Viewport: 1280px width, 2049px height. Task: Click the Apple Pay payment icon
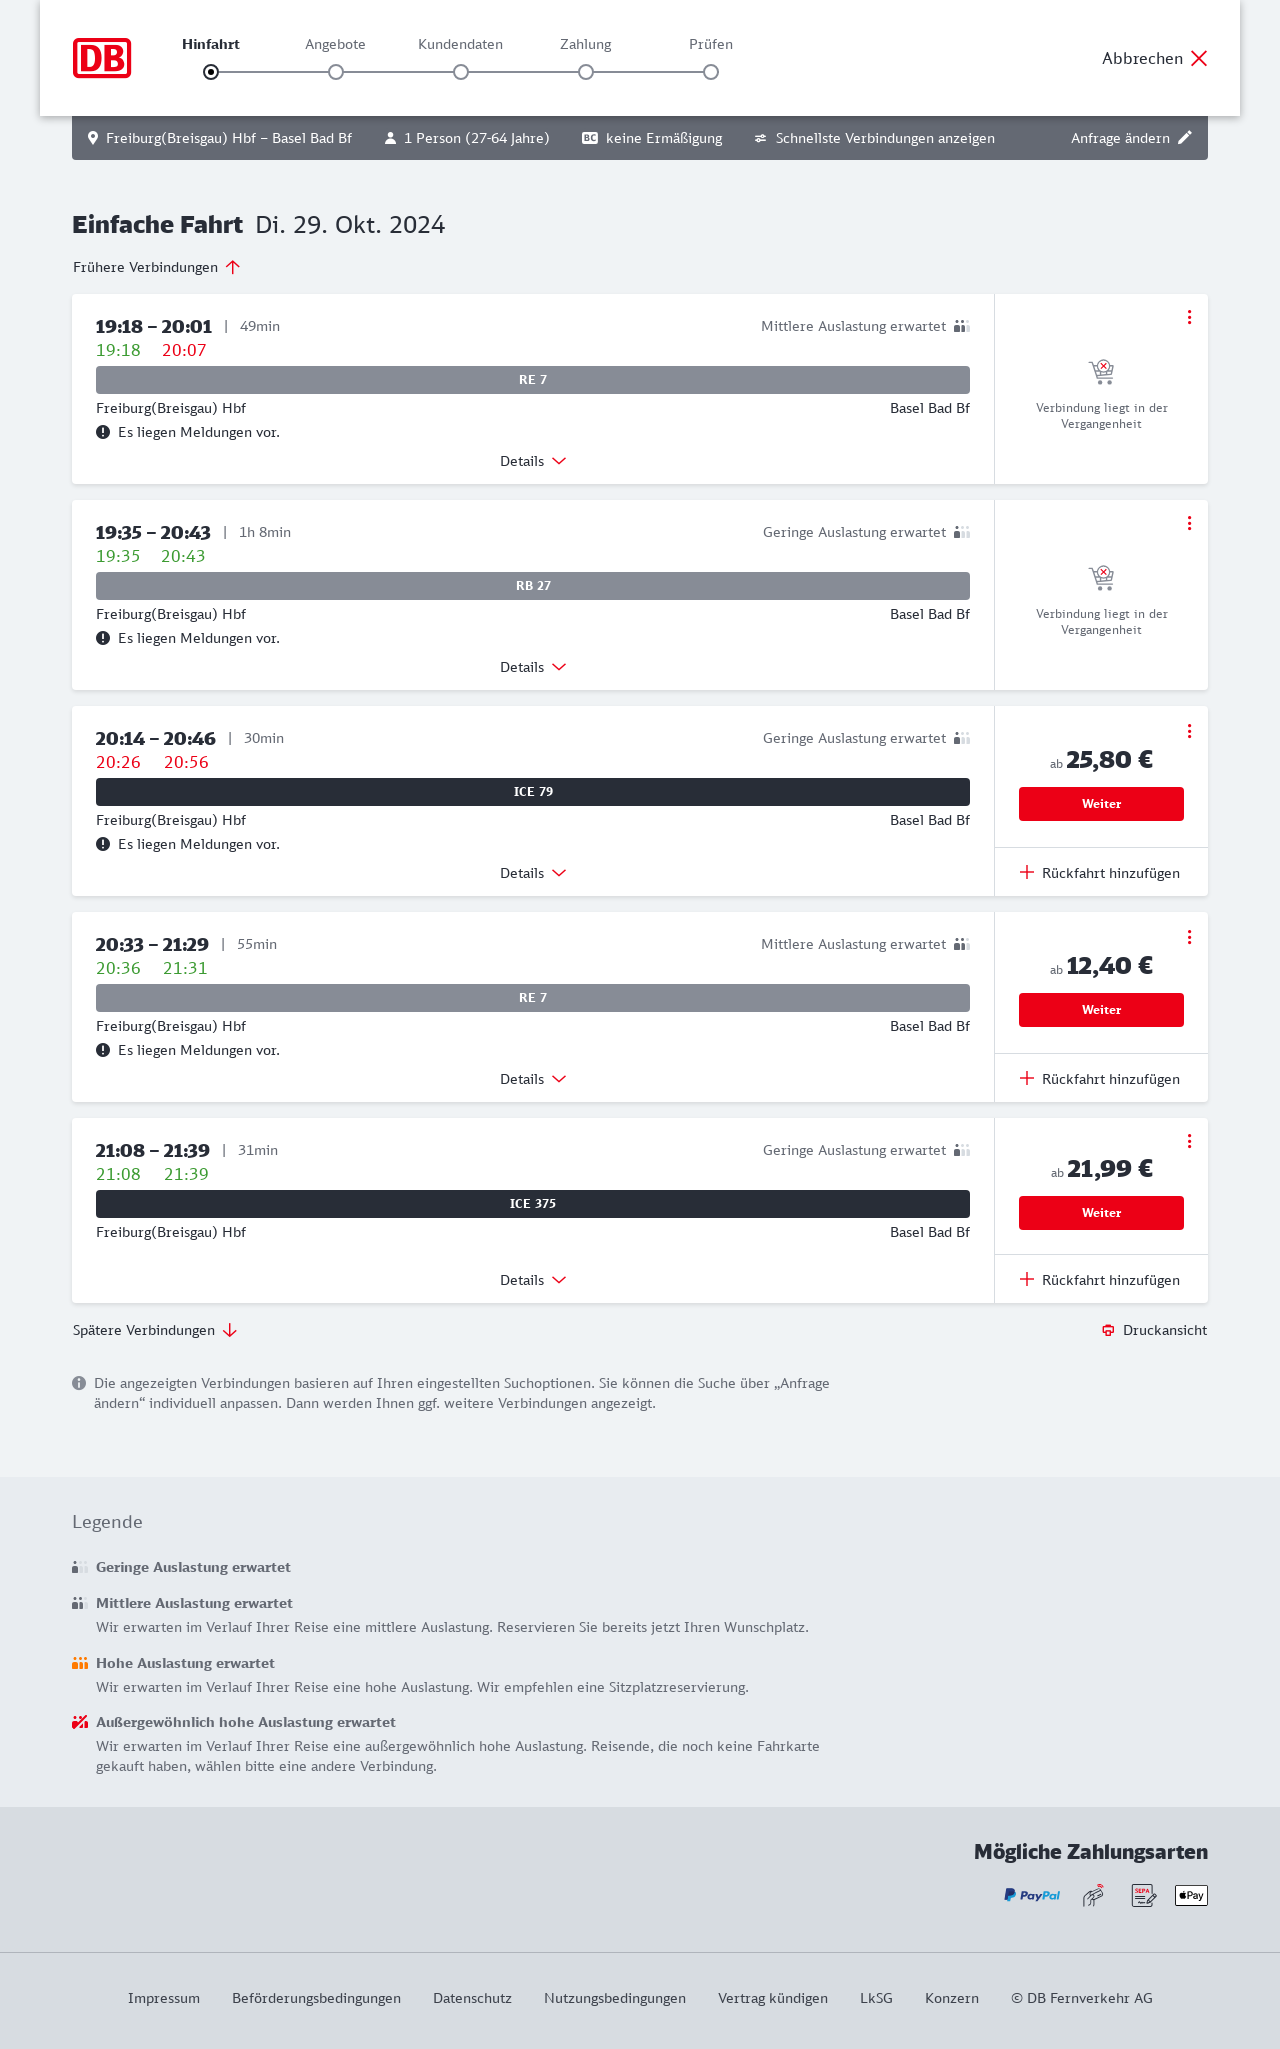1191,1895
